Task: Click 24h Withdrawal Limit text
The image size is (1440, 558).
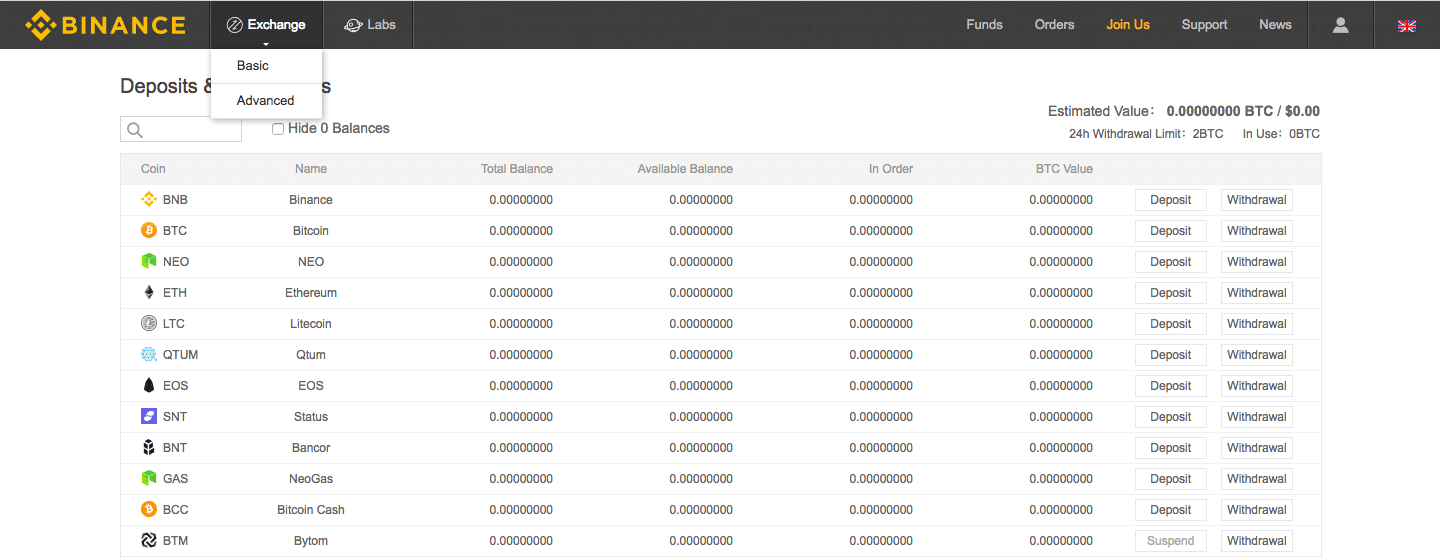Action: (x=1146, y=134)
